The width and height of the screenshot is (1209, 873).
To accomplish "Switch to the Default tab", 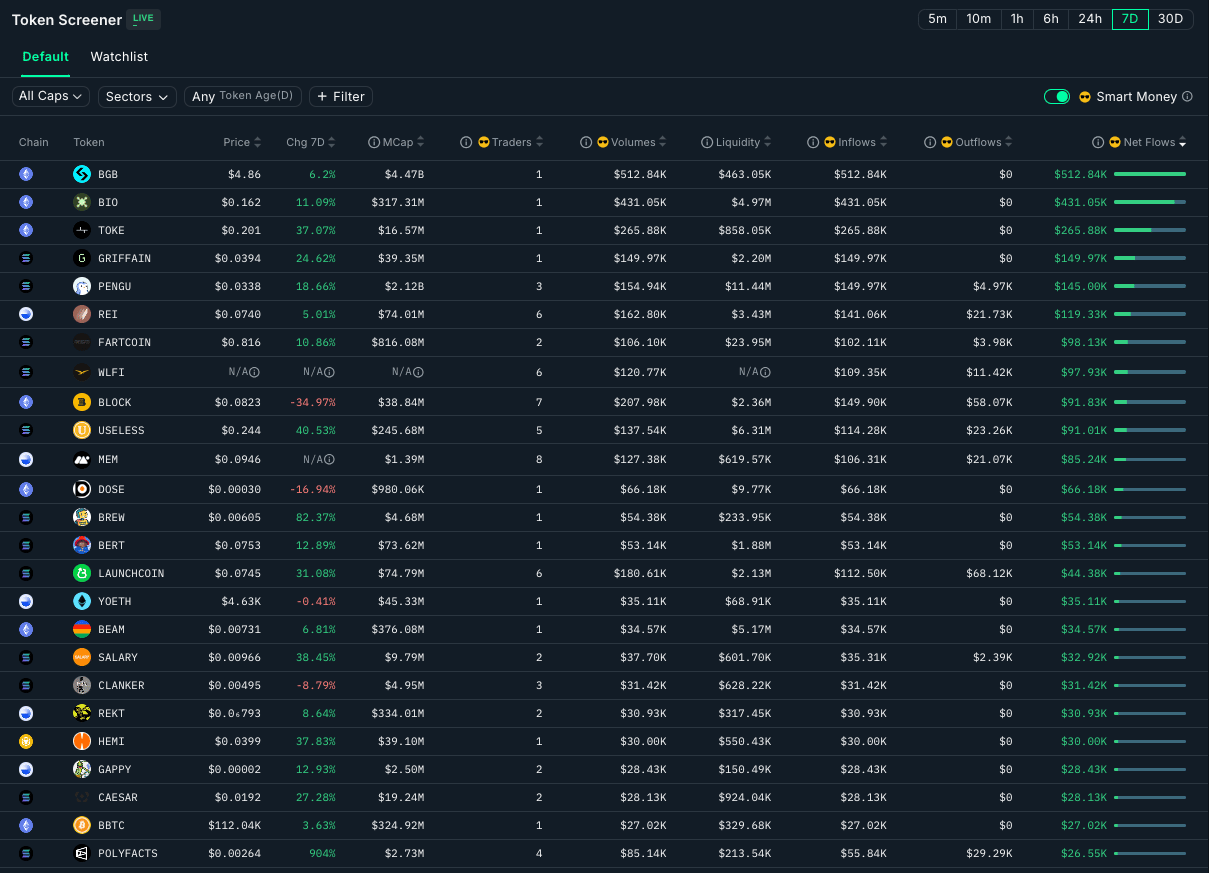I will pyautogui.click(x=46, y=57).
